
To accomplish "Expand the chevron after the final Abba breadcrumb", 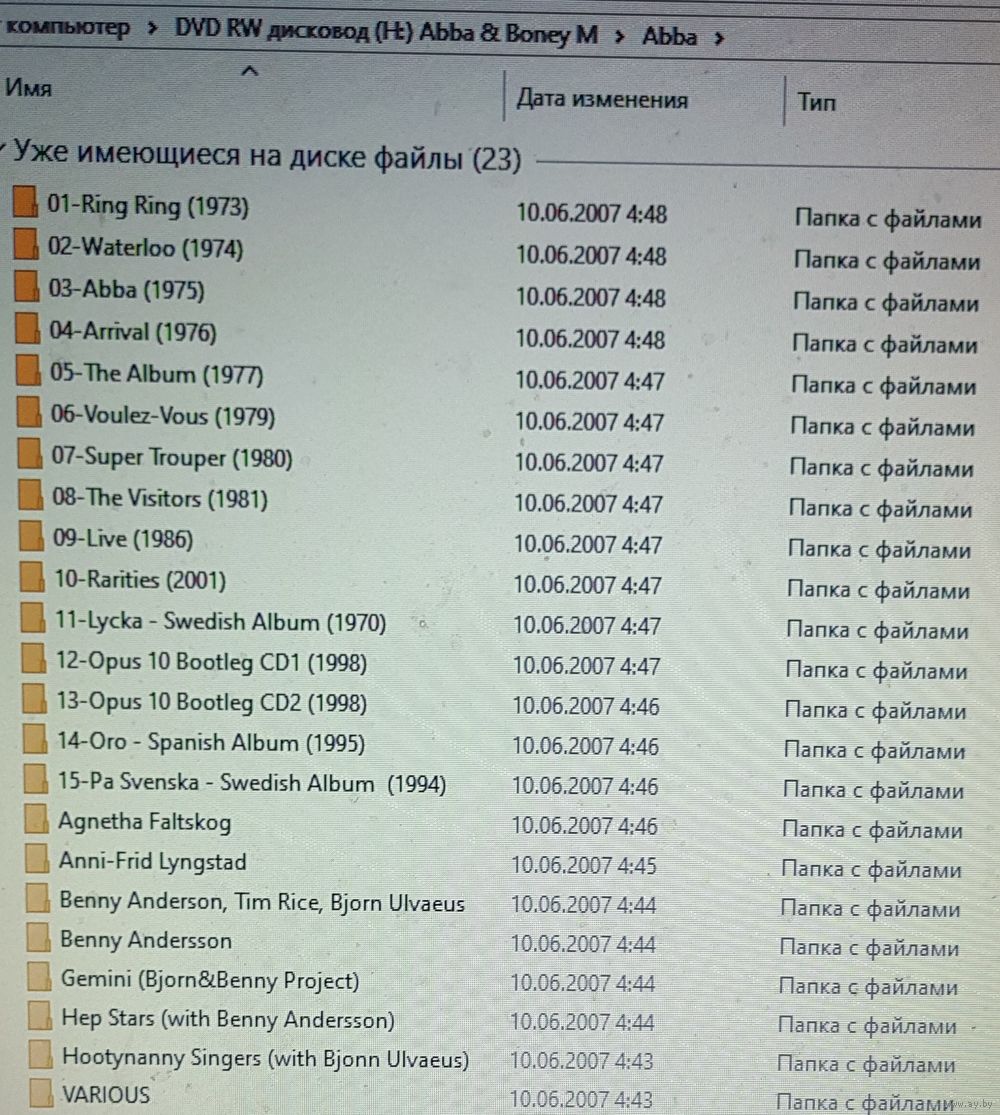I will point(719,38).
